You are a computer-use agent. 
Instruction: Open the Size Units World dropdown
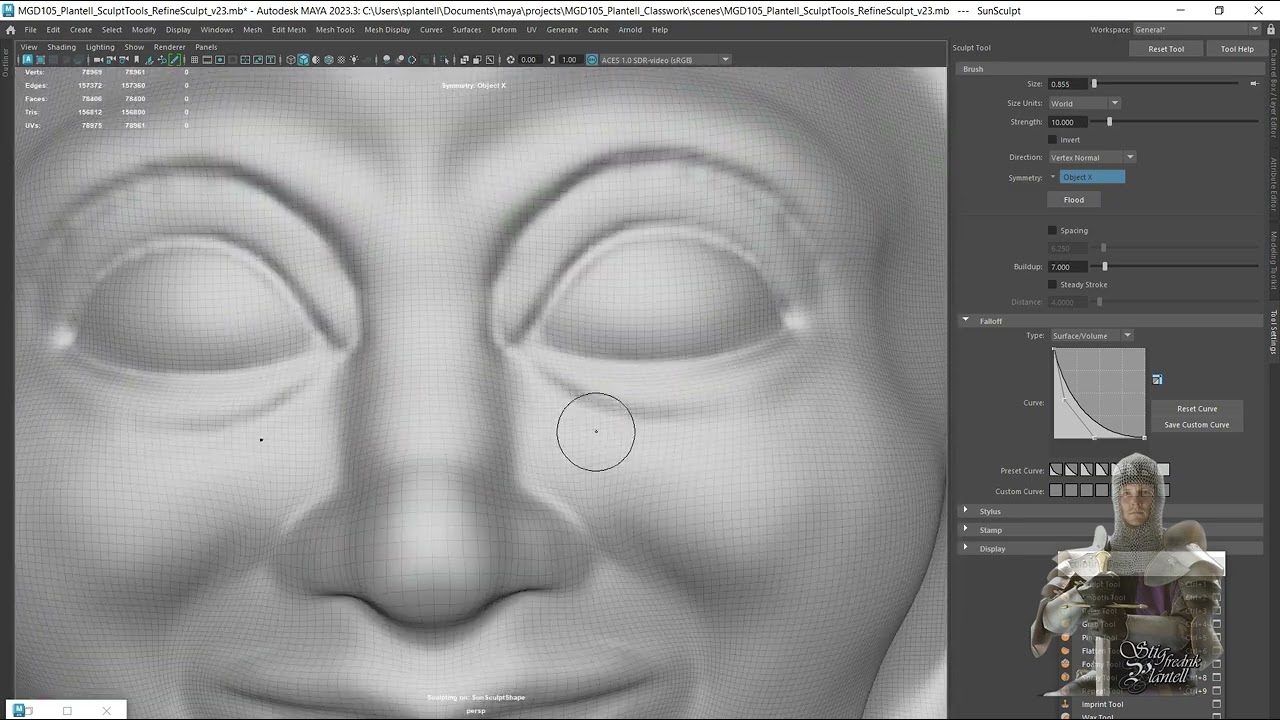(1084, 103)
